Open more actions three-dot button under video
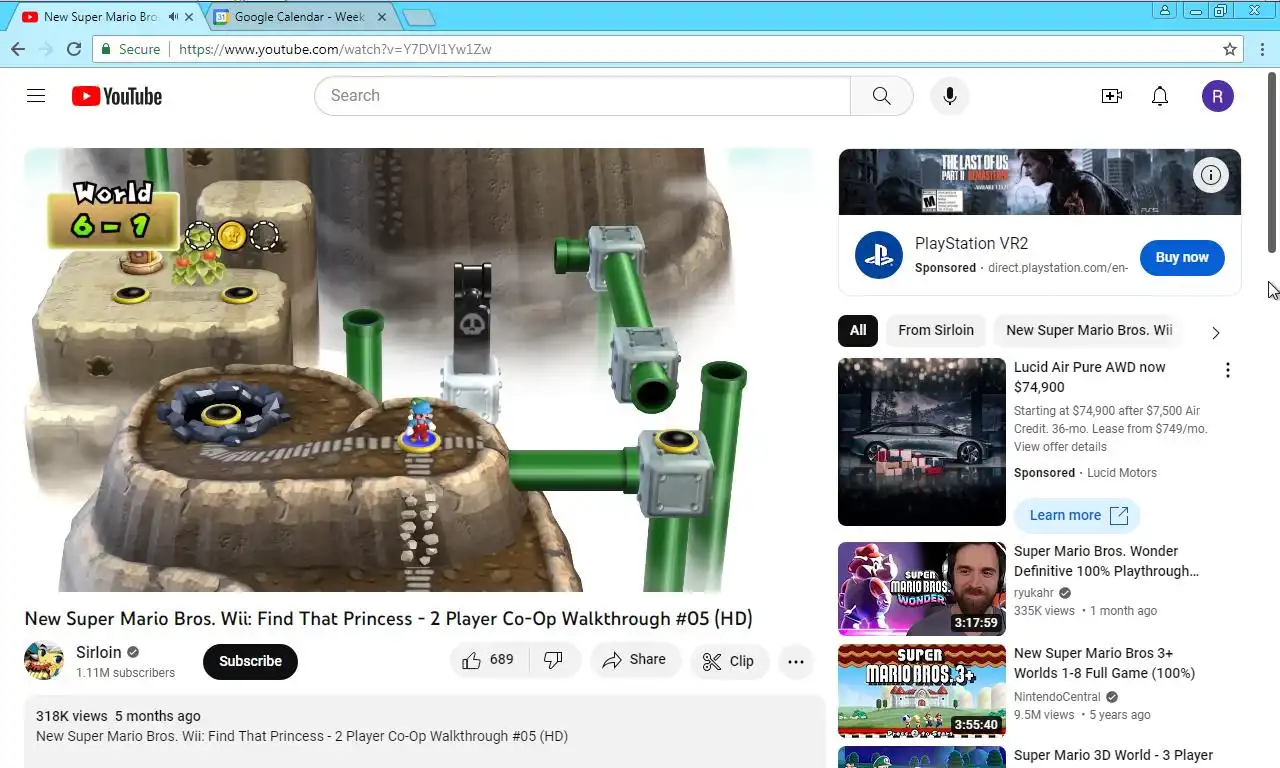This screenshot has width=1280, height=768. click(x=796, y=661)
